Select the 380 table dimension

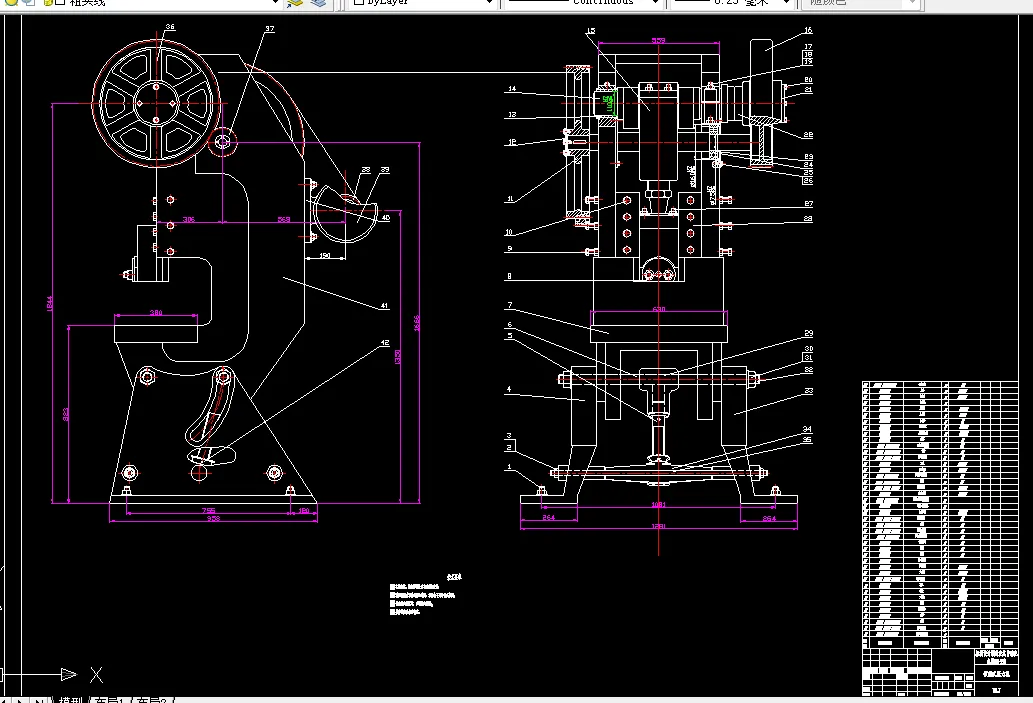click(x=156, y=312)
